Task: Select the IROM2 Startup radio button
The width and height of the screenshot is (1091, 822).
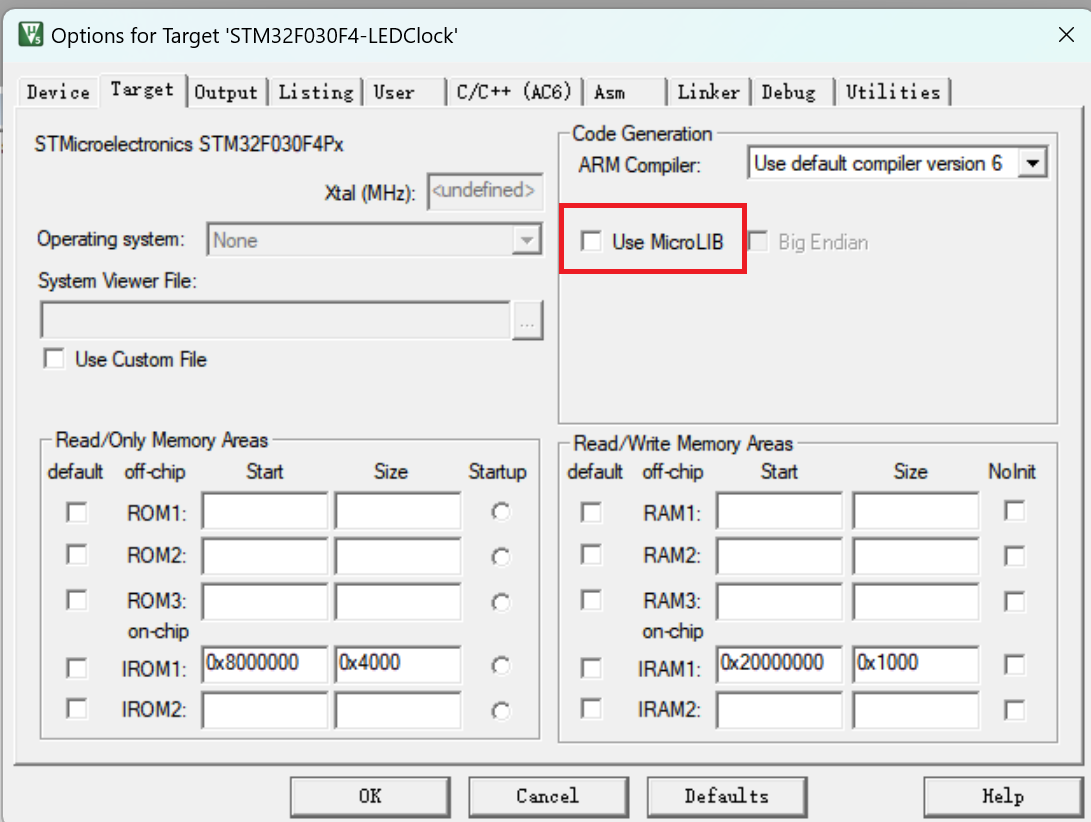Action: click(501, 711)
